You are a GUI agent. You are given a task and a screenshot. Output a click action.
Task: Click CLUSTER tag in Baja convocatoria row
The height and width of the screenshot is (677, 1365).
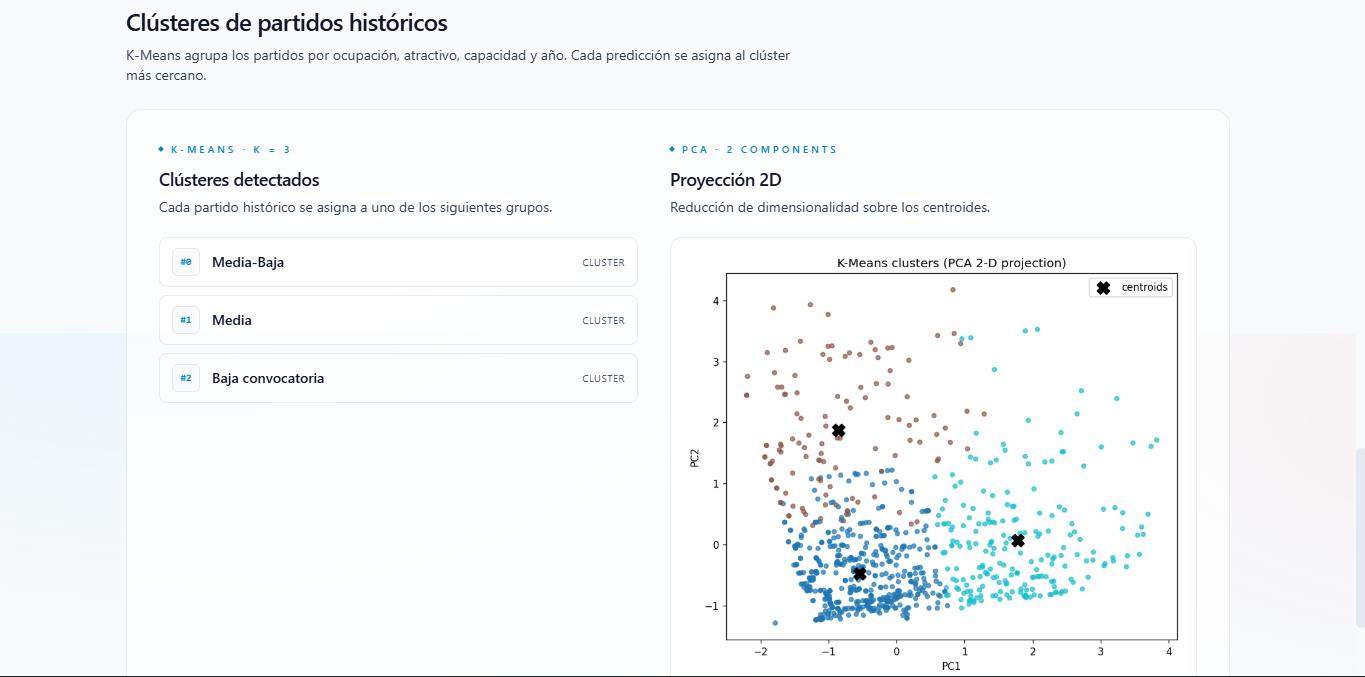604,379
